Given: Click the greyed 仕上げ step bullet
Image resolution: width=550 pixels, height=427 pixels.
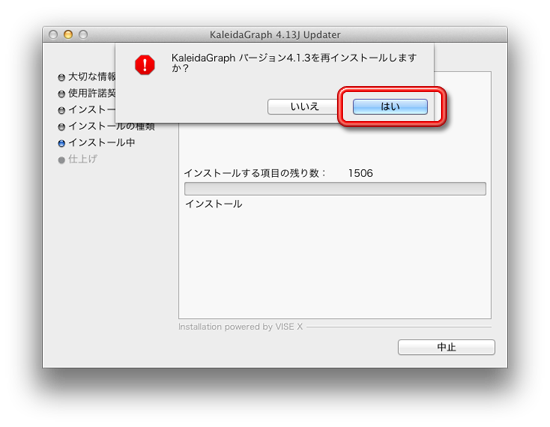Looking at the screenshot, I should [61, 160].
